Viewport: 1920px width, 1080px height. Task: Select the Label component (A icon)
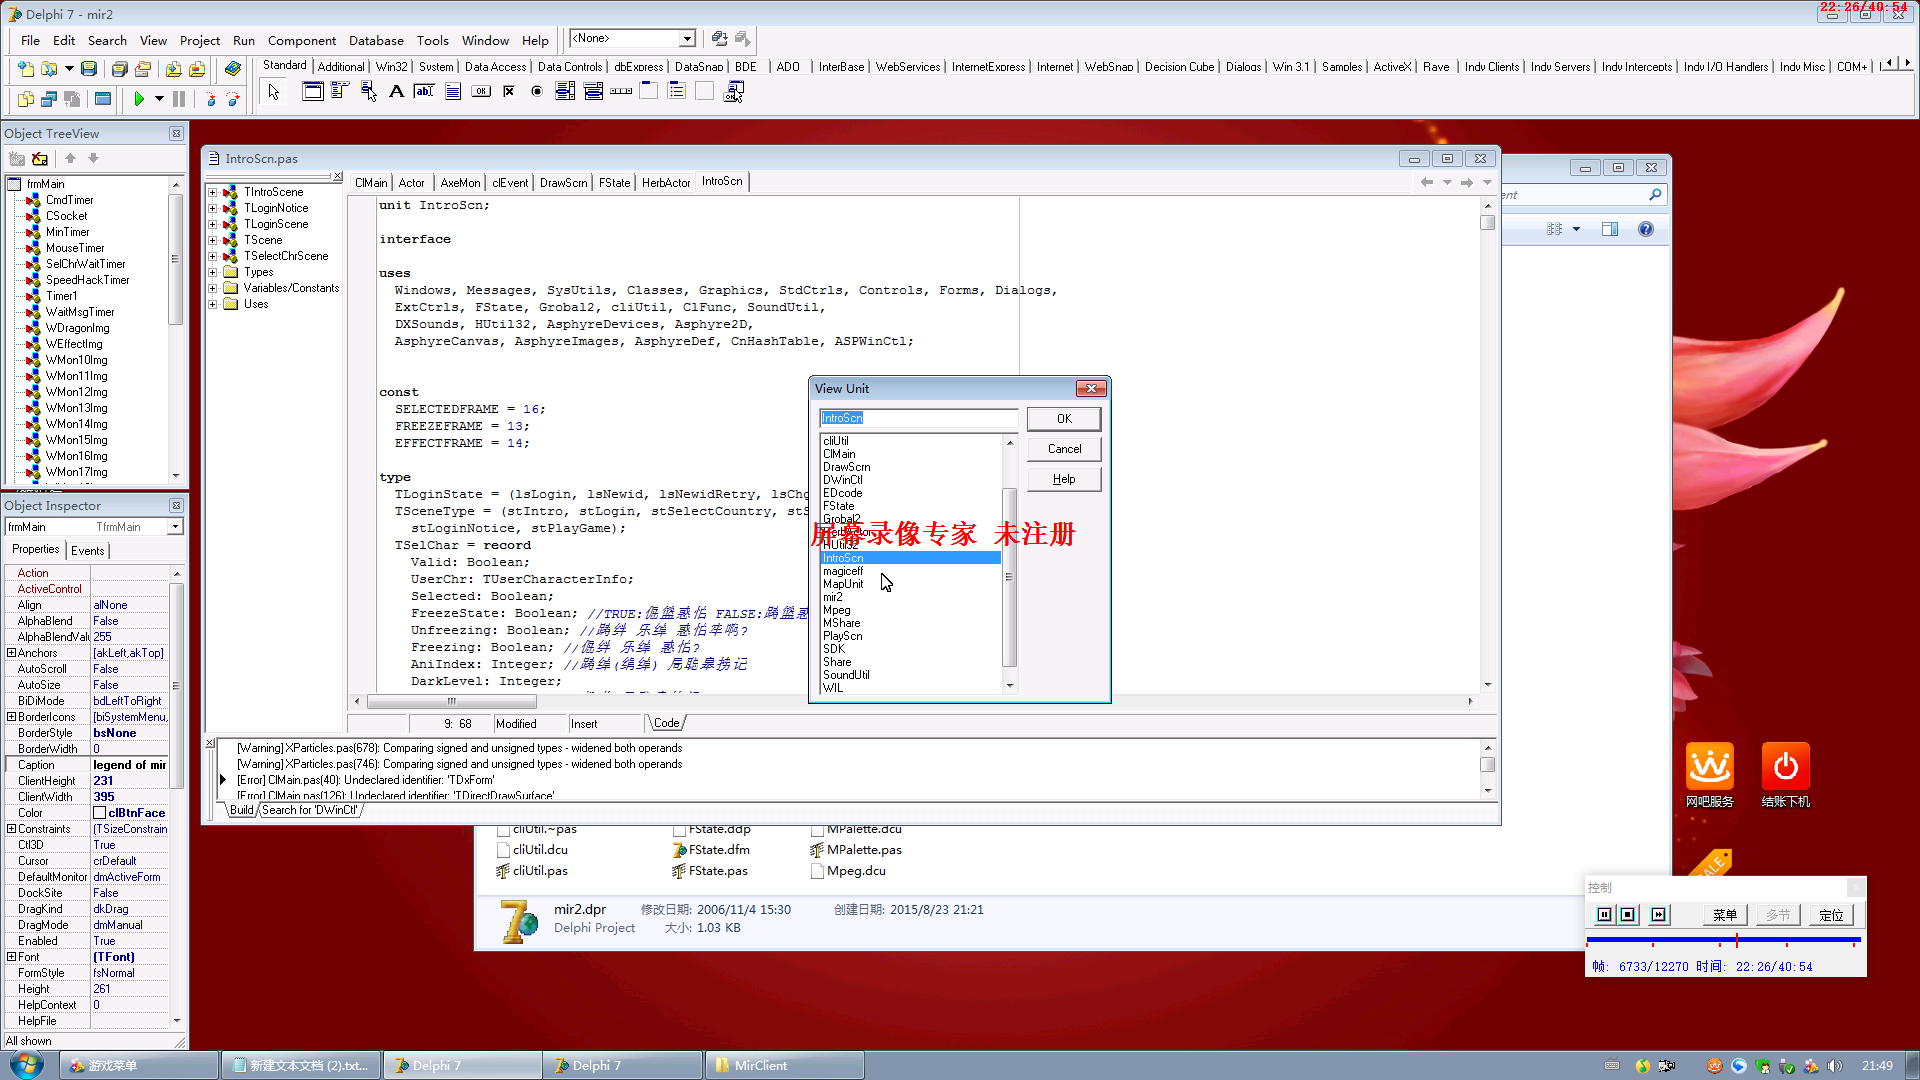[396, 92]
